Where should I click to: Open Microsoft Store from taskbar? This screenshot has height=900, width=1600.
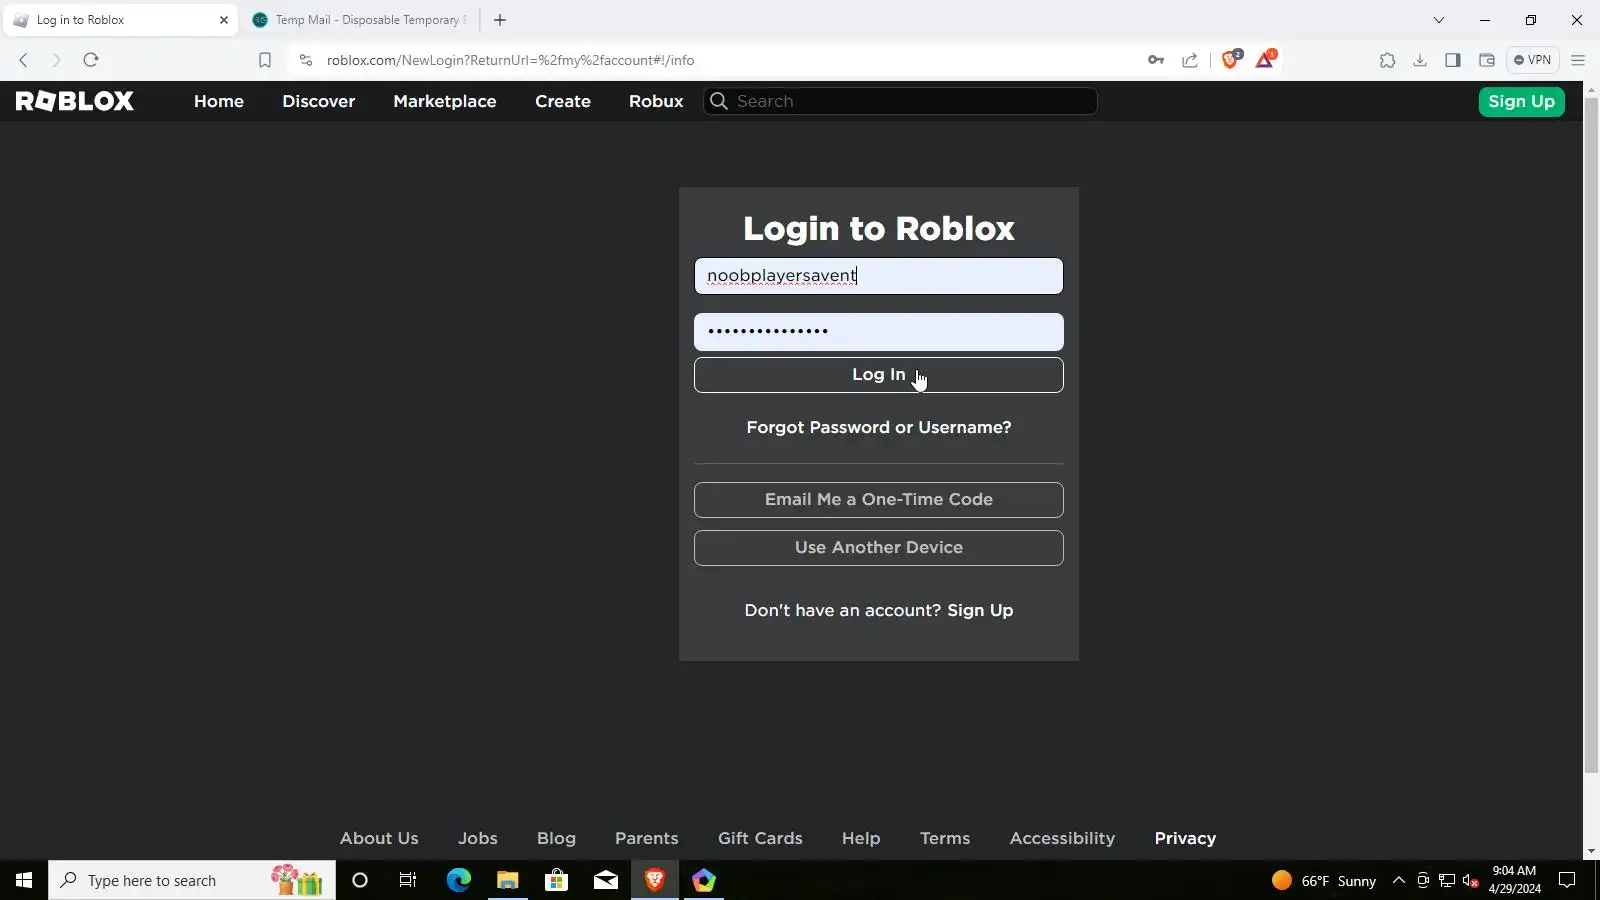556,880
